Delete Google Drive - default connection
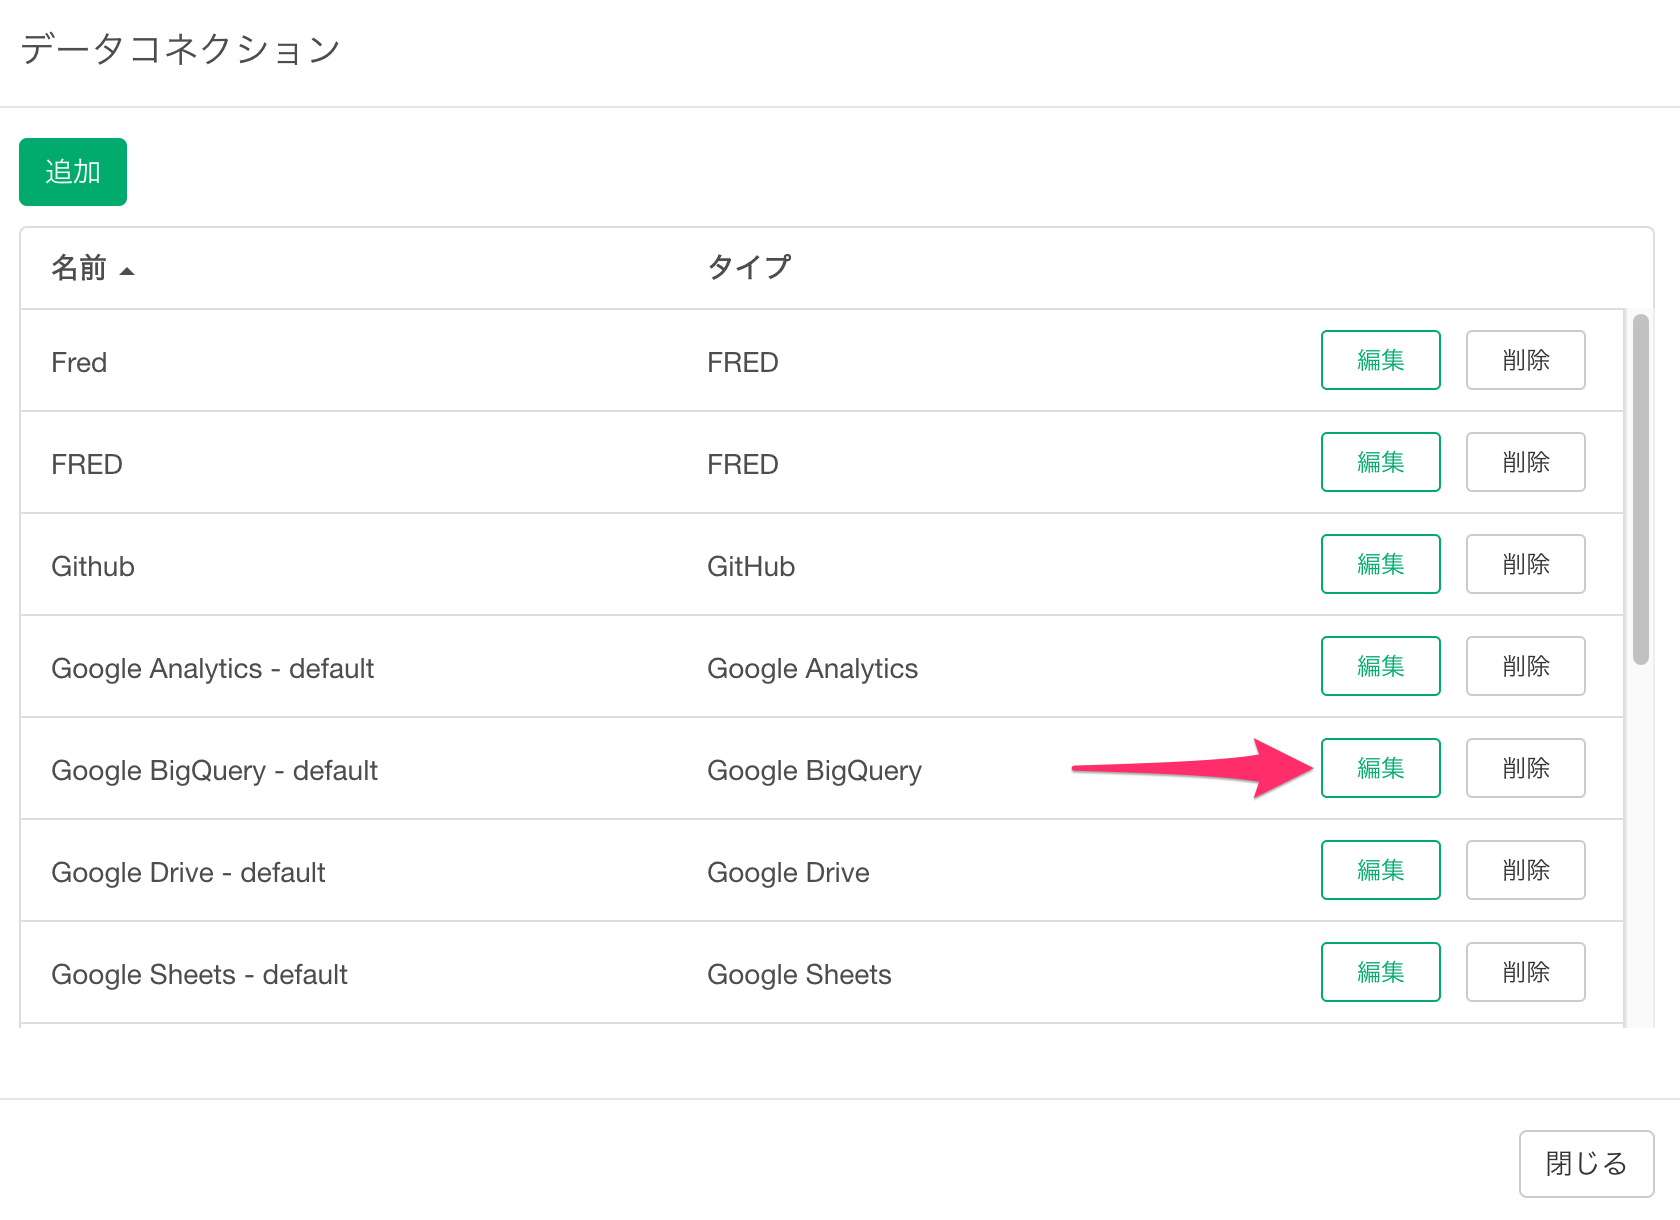This screenshot has width=1680, height=1220. coord(1525,870)
